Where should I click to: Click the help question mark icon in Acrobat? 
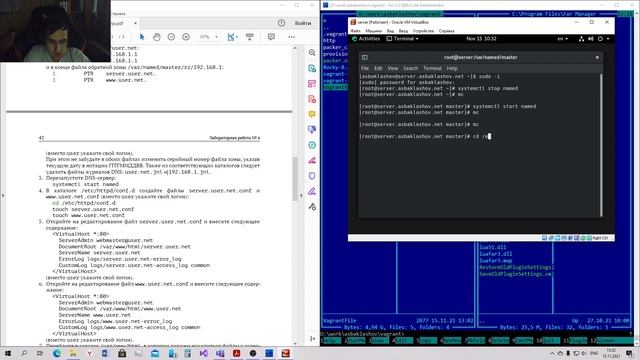coord(282,23)
